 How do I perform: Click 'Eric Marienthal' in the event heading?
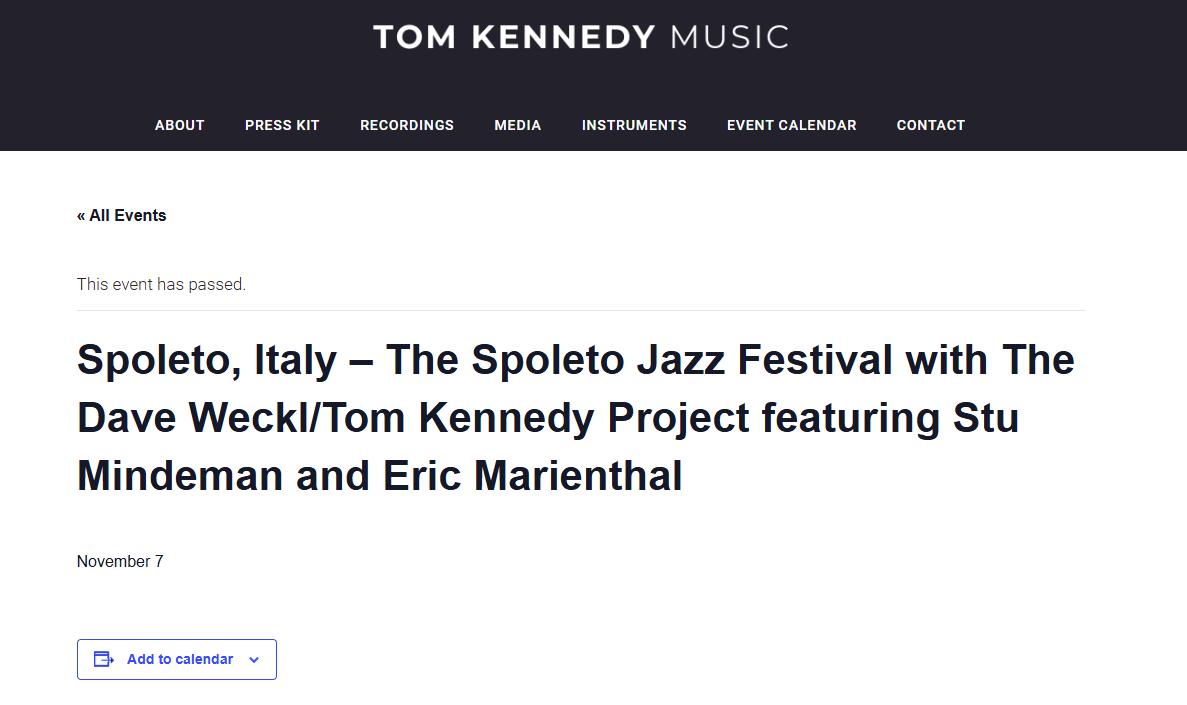[x=532, y=476]
